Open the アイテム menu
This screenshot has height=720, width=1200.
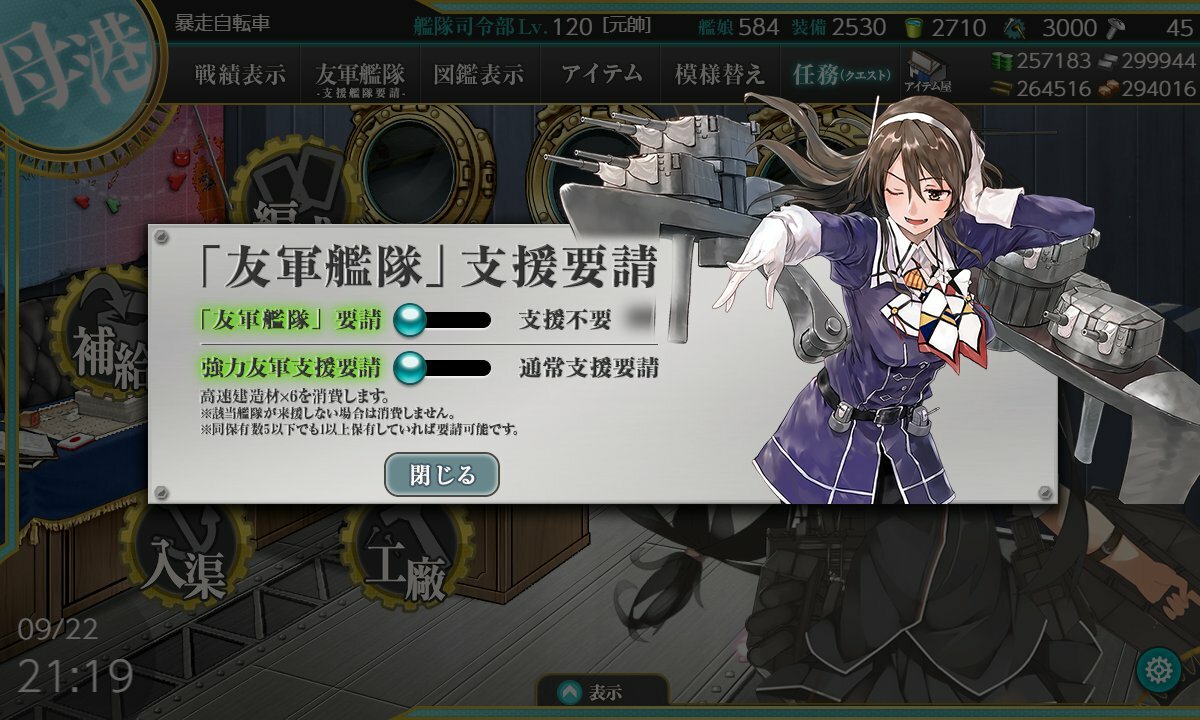tap(601, 74)
